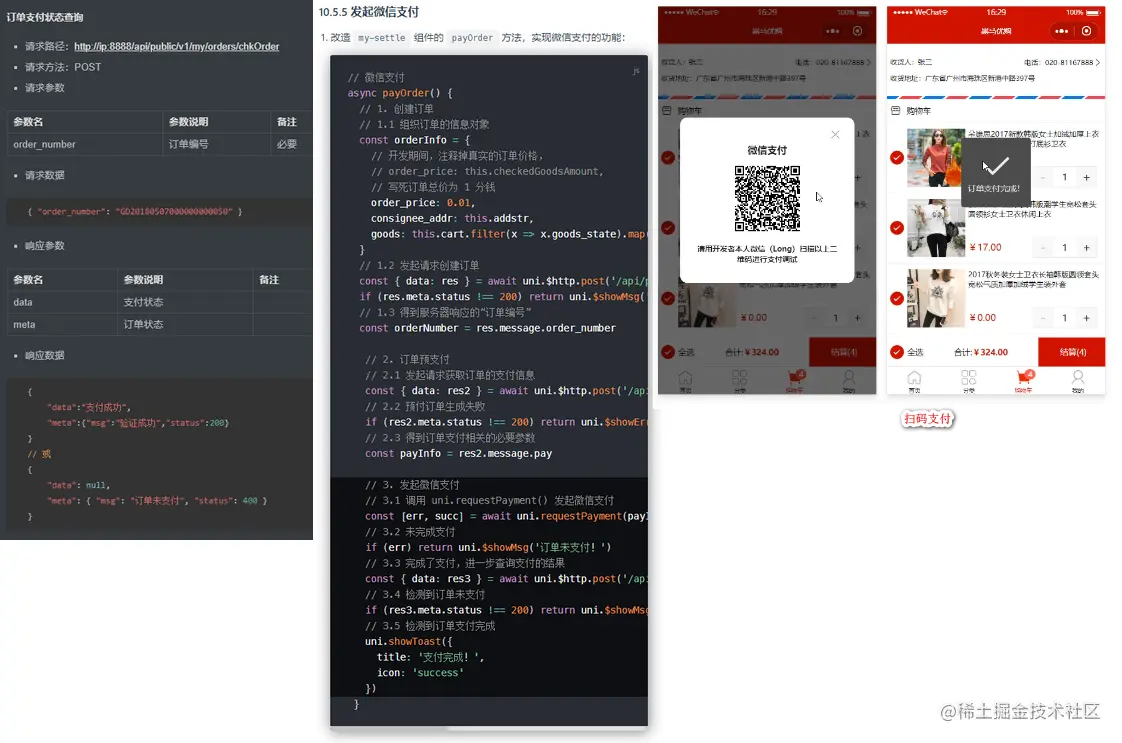
Task: Switch to 购物车 tab on payment-complete phone
Action: point(1023,382)
